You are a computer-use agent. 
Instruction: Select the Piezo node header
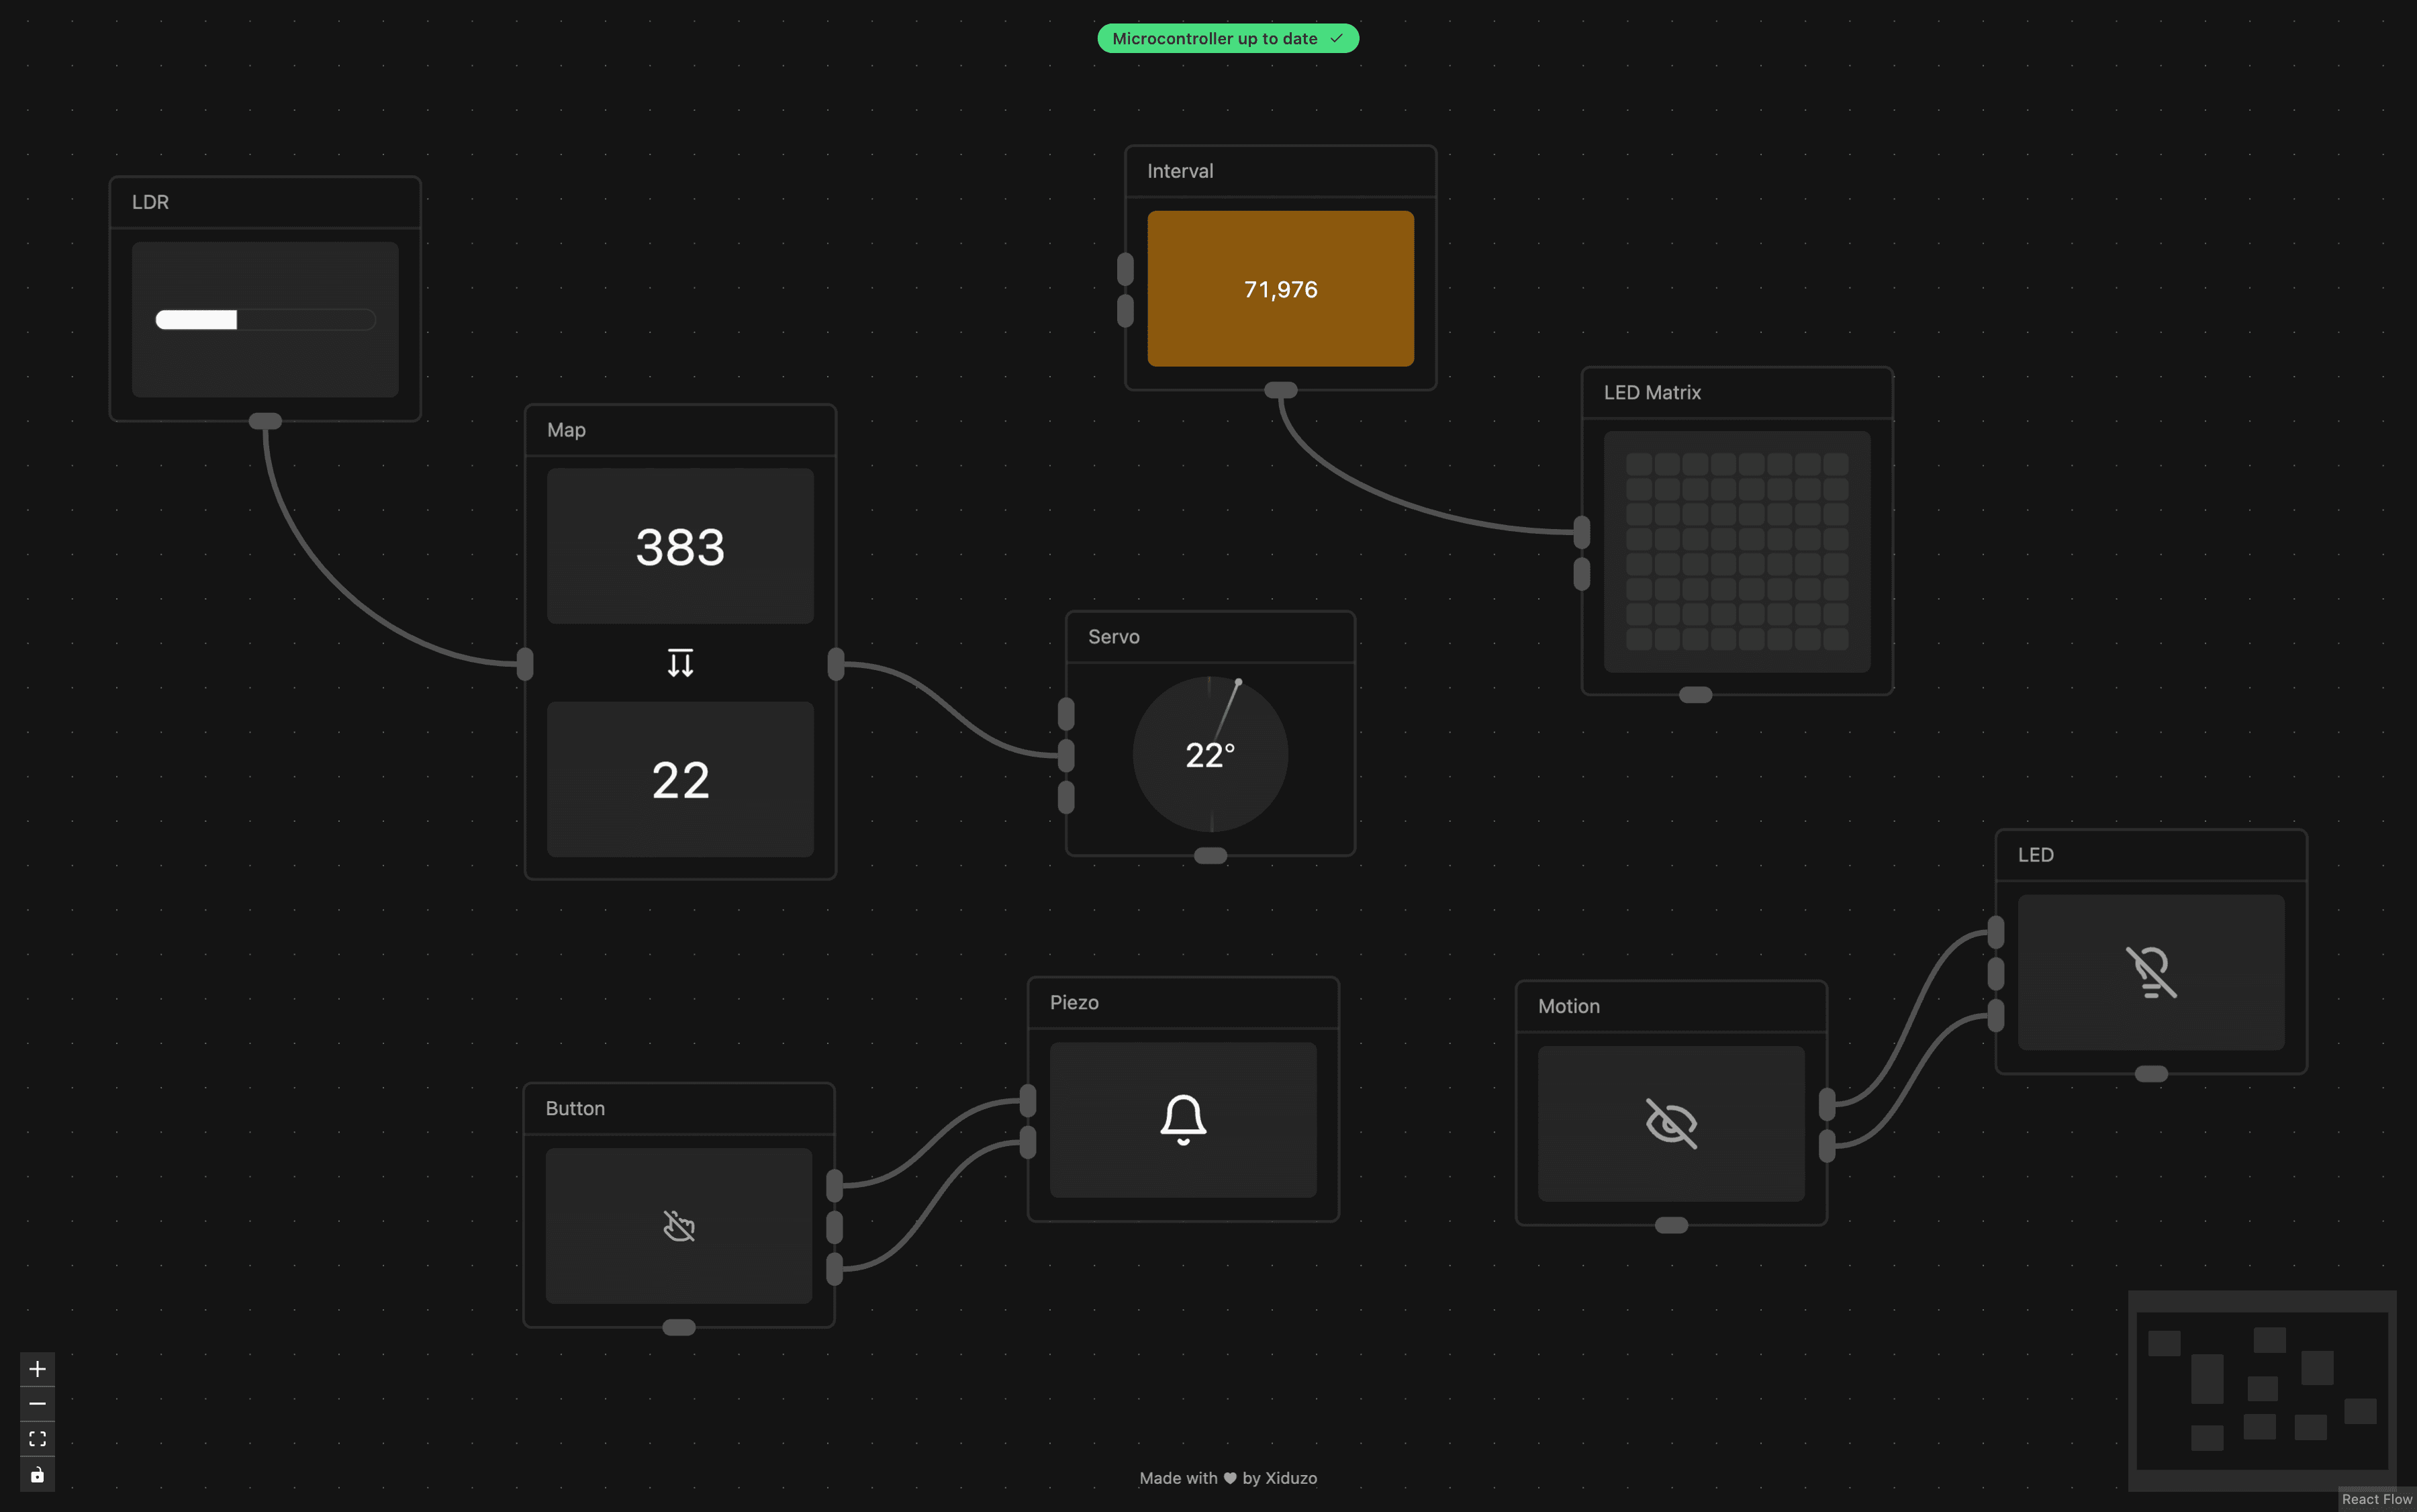click(x=1183, y=1003)
